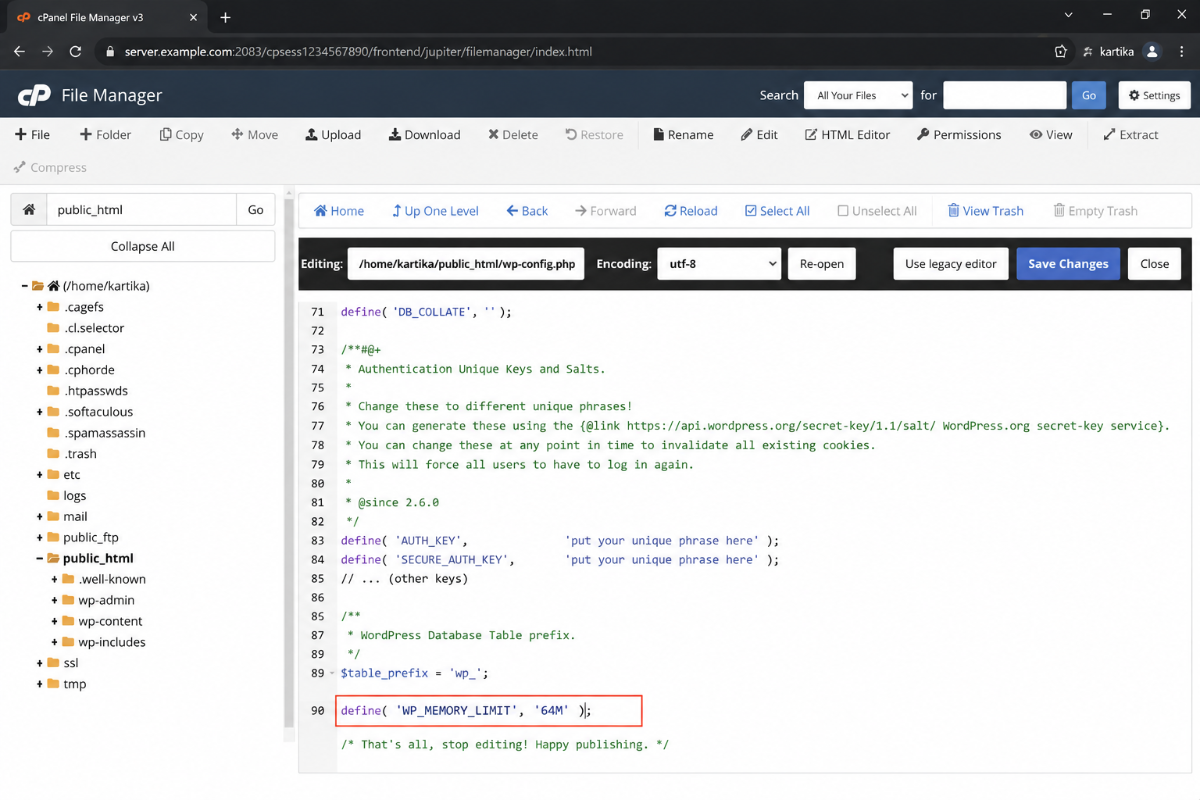Open View Trash
This screenshot has width=1200, height=800.
pyautogui.click(x=986, y=211)
